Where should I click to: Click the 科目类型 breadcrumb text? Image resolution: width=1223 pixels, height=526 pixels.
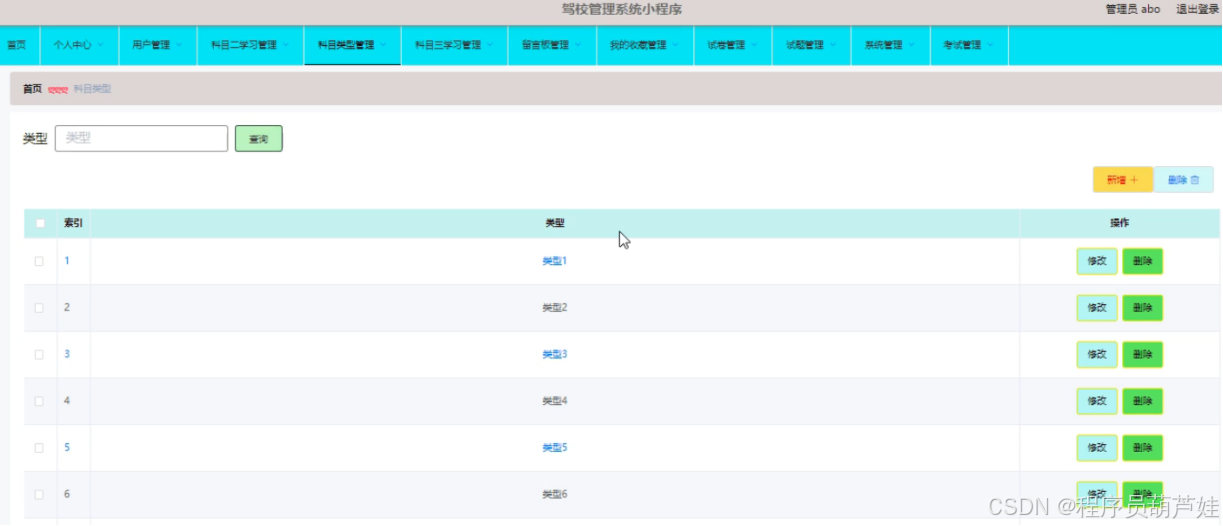(x=92, y=89)
